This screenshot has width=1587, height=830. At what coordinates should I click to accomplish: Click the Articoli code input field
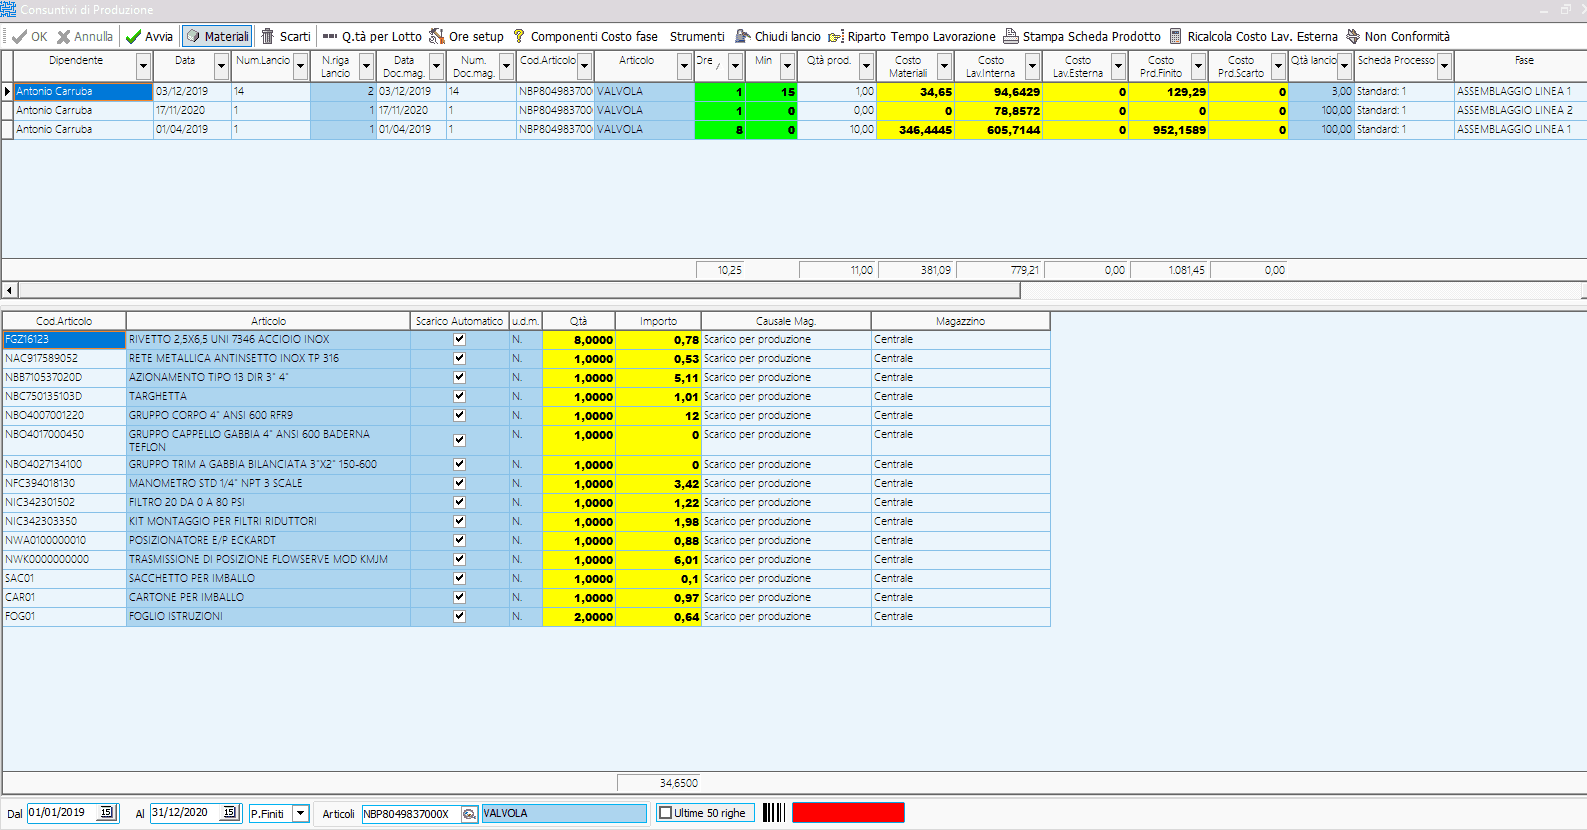point(411,814)
